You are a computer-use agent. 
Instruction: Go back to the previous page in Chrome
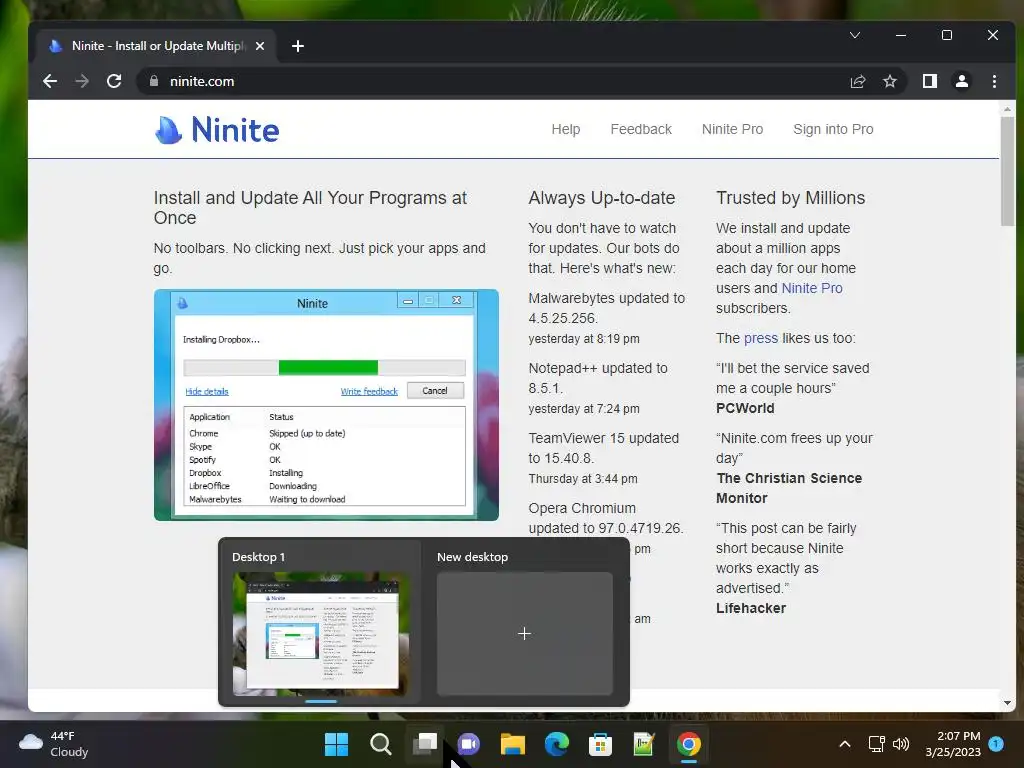click(x=50, y=81)
